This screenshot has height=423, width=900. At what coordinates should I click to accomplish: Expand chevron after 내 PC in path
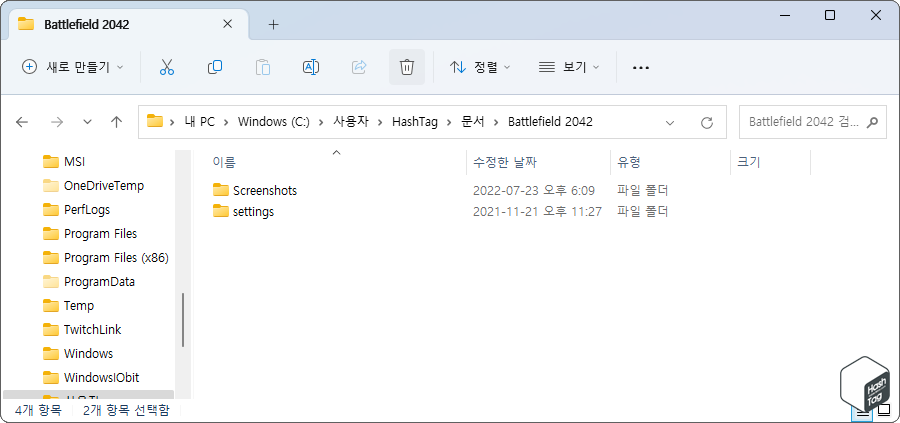(x=226, y=122)
